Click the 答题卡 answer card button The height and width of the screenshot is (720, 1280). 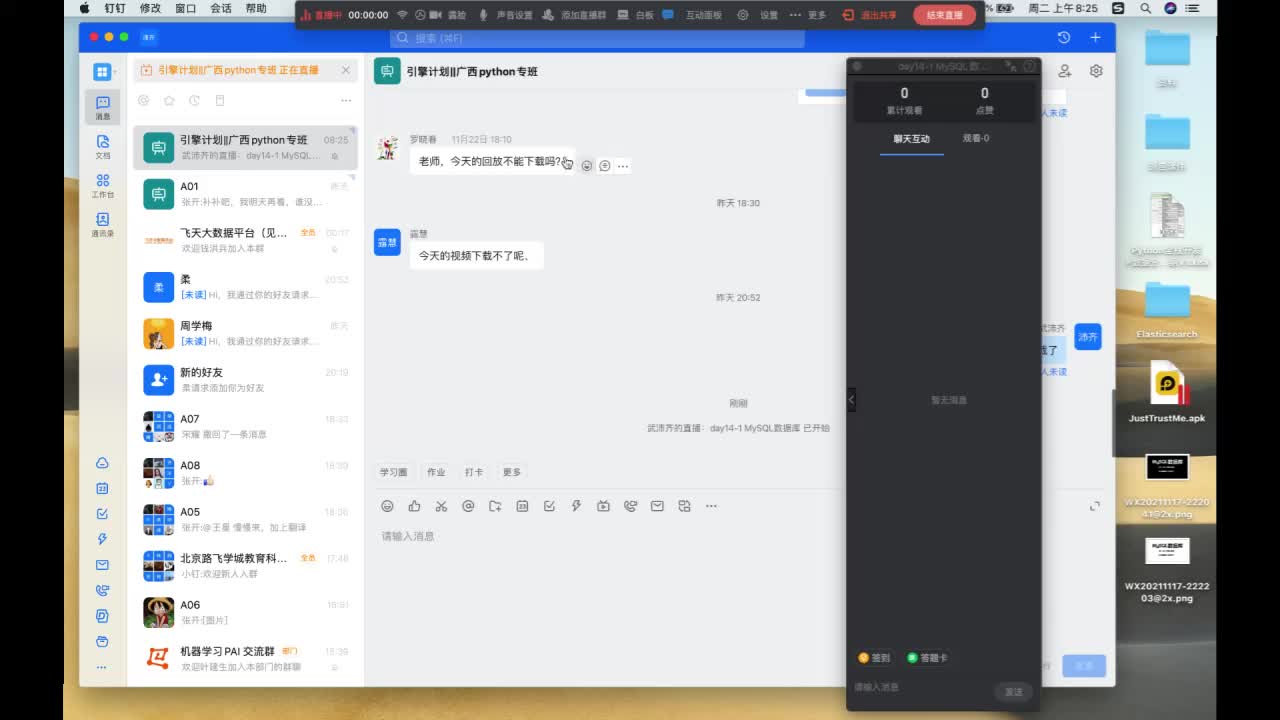click(927, 658)
